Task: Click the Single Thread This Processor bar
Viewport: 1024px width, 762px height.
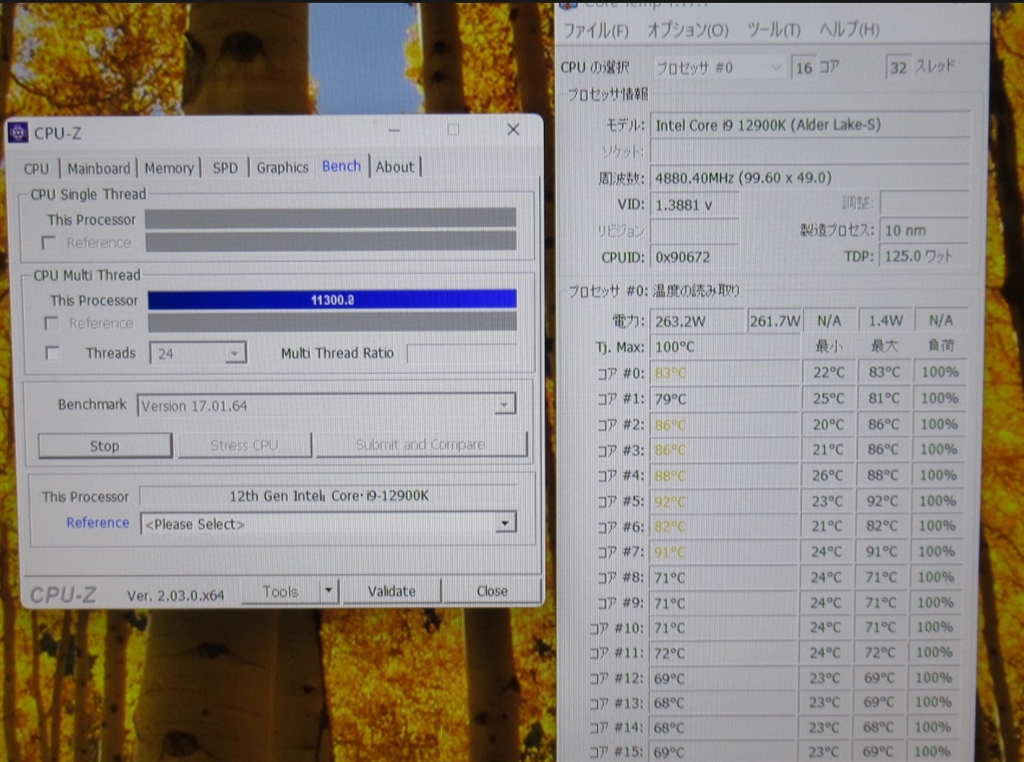Action: click(330, 218)
